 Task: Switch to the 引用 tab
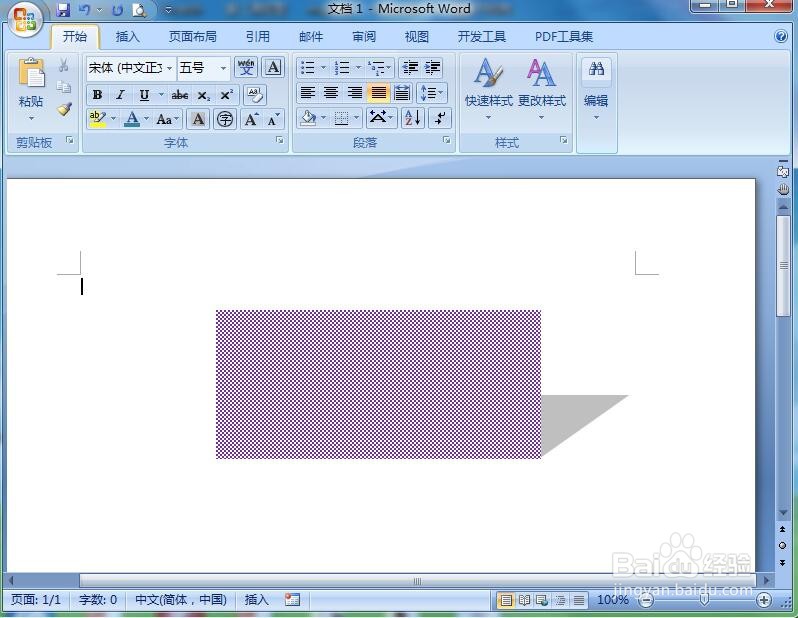click(258, 37)
